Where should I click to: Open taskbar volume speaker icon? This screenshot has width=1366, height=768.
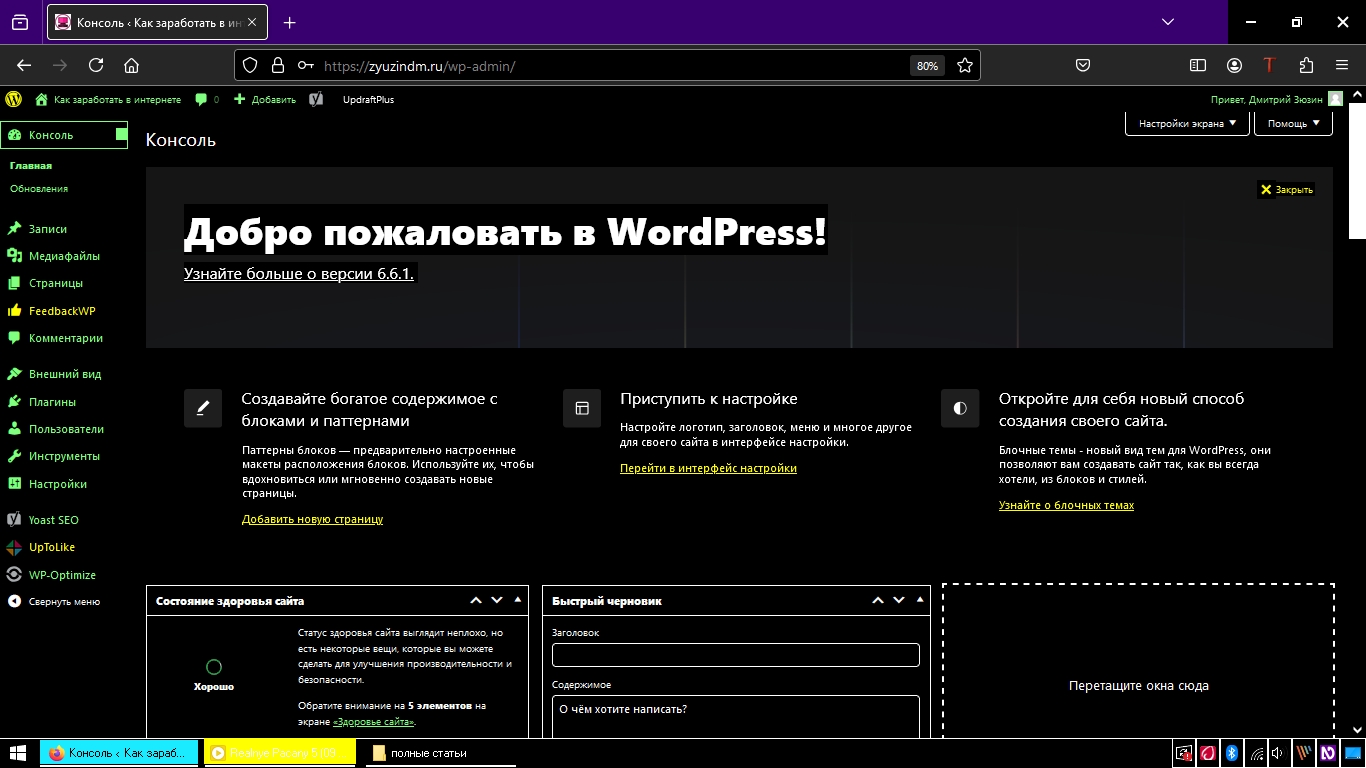[1278, 753]
